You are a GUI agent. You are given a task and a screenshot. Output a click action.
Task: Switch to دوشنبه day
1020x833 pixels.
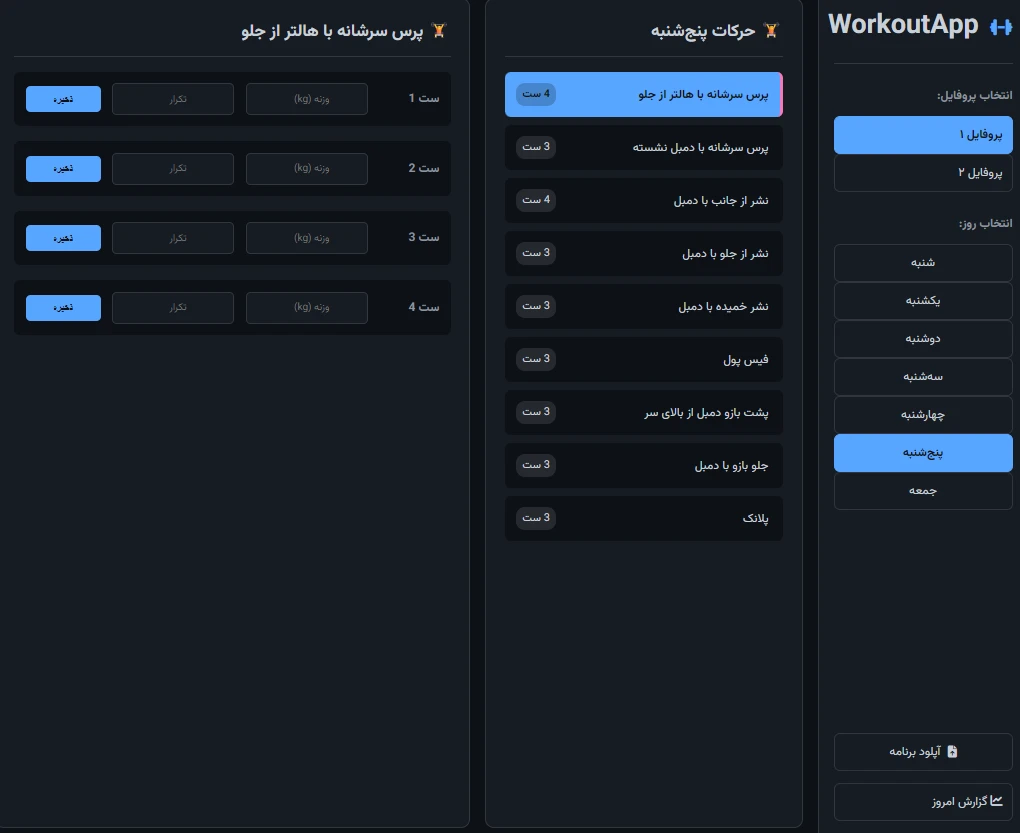(x=923, y=338)
